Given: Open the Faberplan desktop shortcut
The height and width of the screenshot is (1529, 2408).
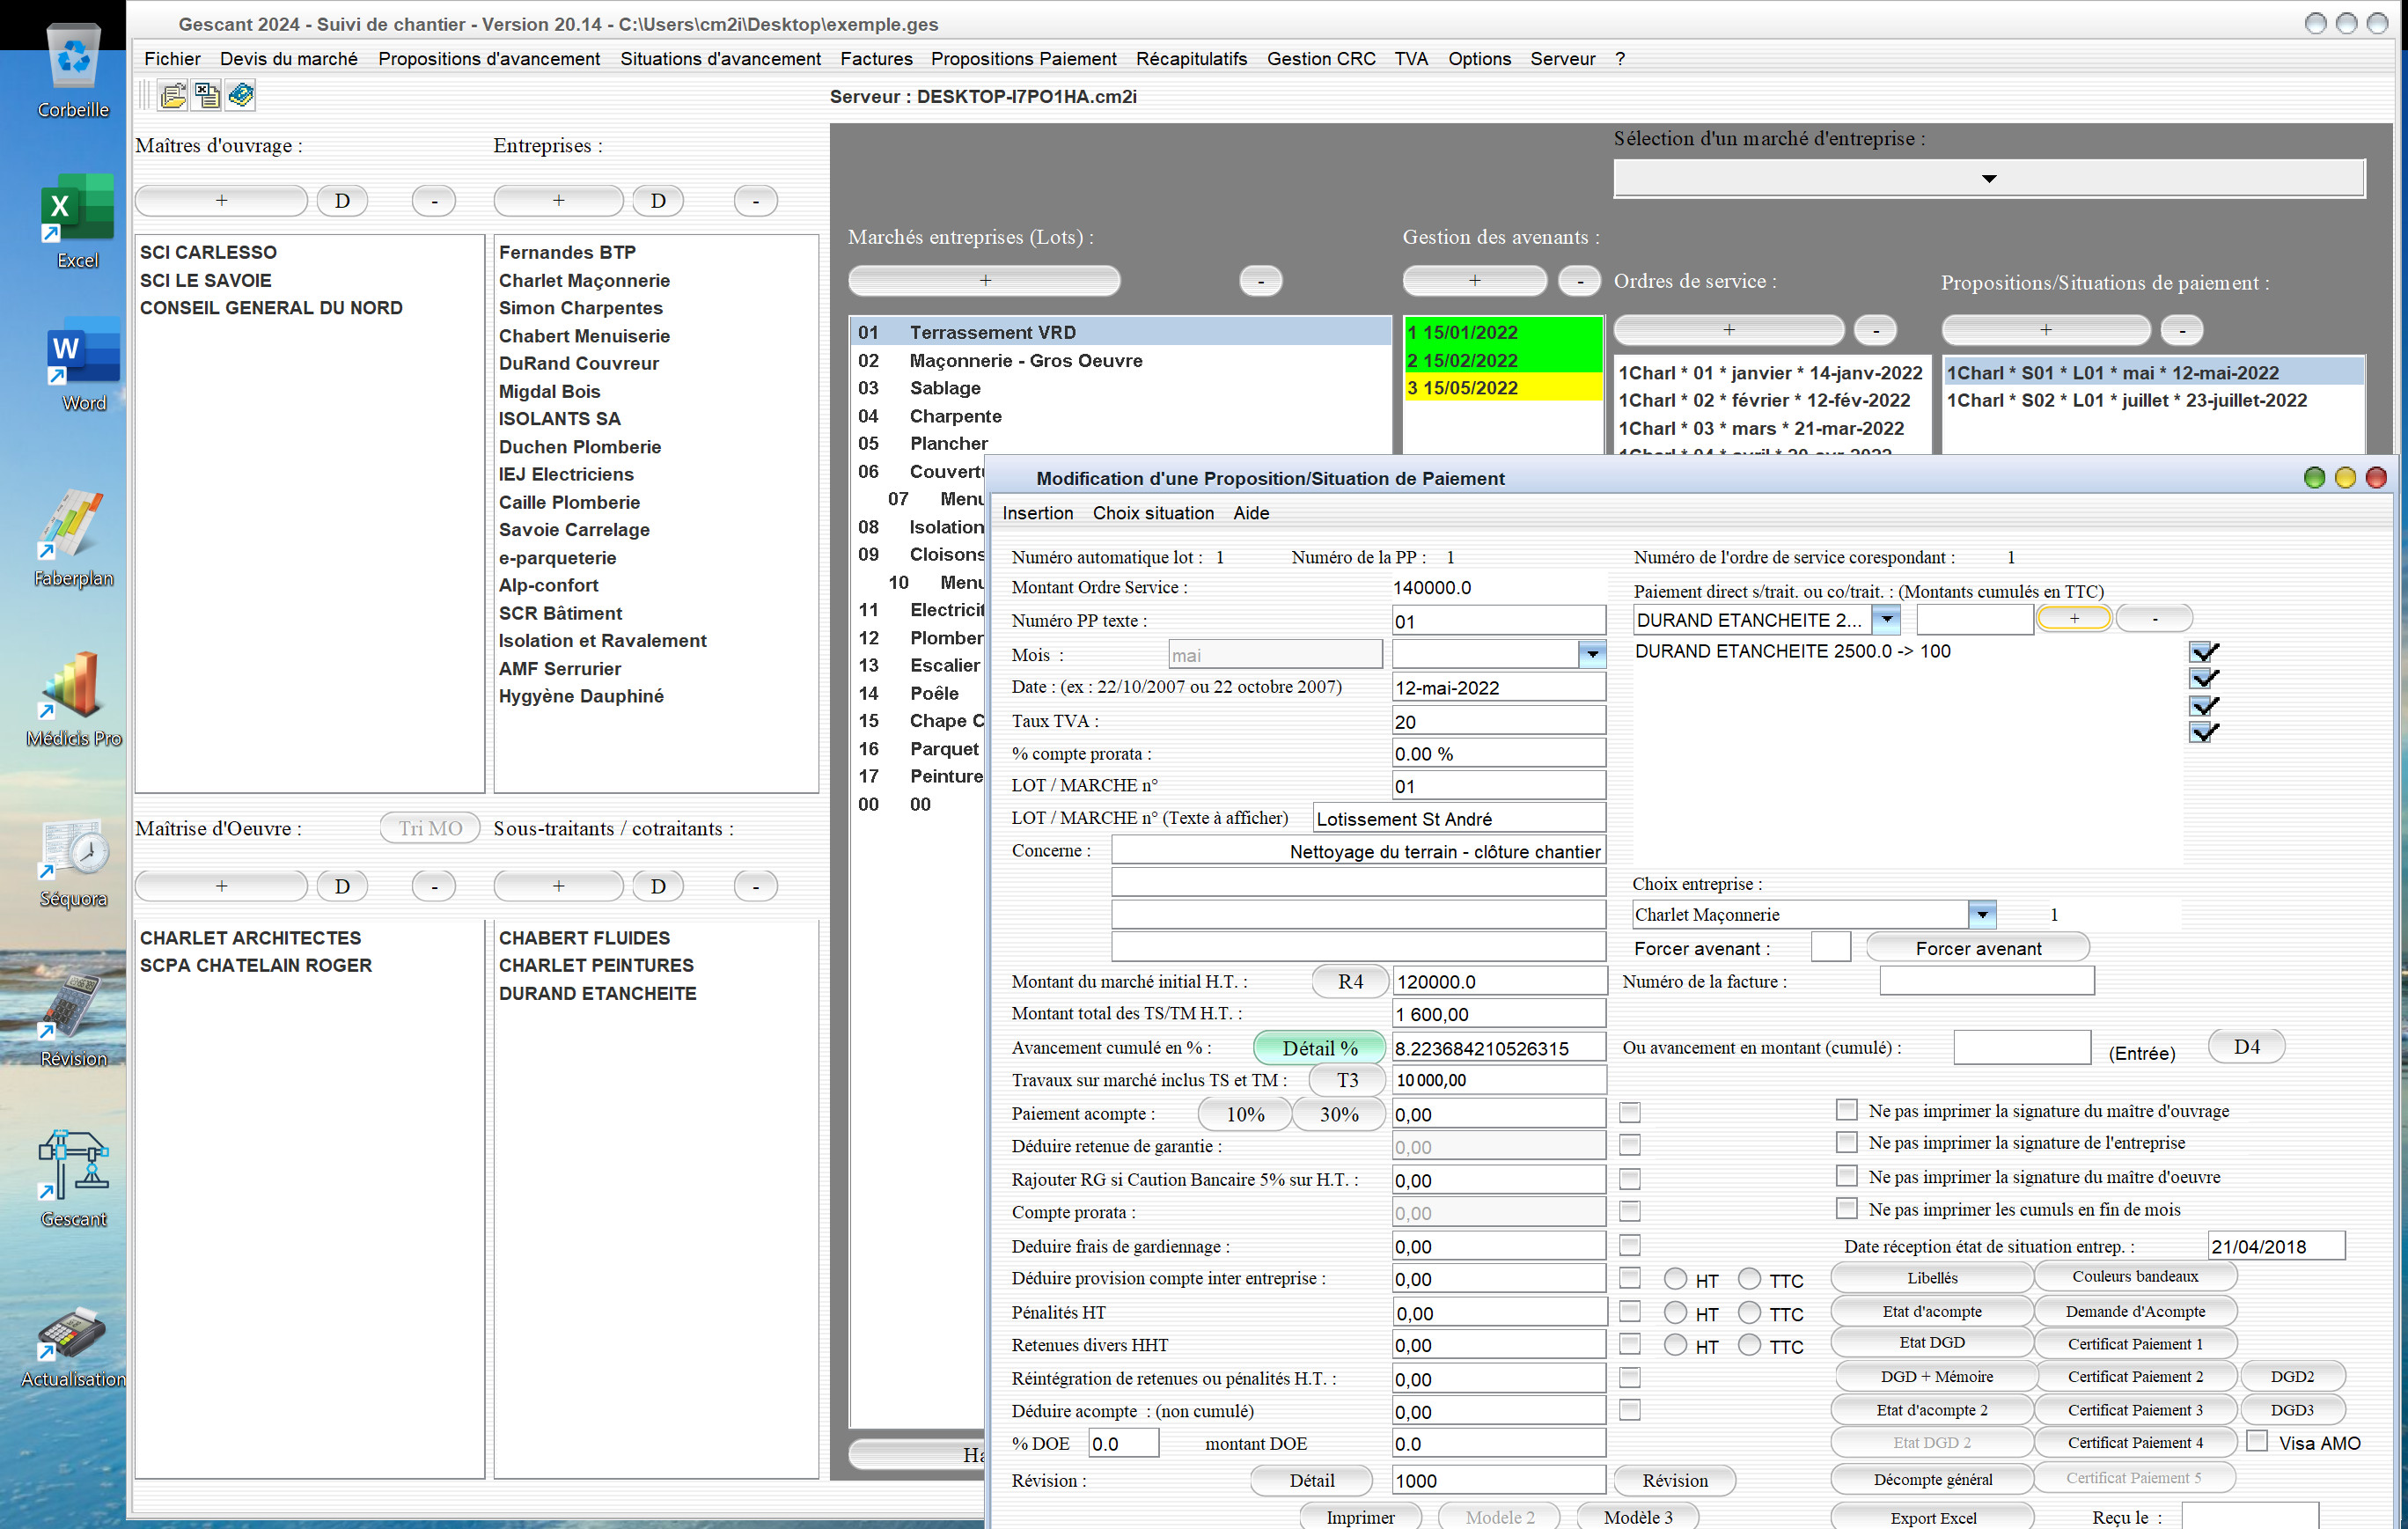Looking at the screenshot, I should click(x=73, y=538).
